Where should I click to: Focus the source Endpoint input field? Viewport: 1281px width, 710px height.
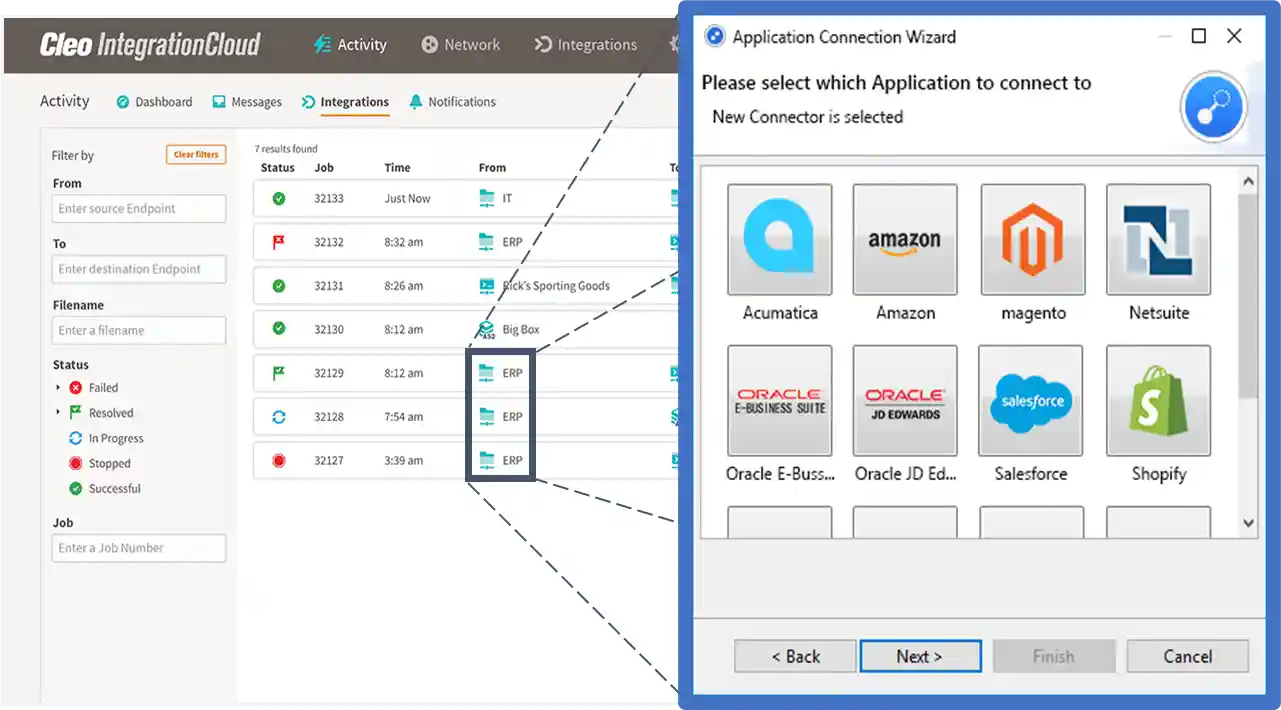click(139, 209)
